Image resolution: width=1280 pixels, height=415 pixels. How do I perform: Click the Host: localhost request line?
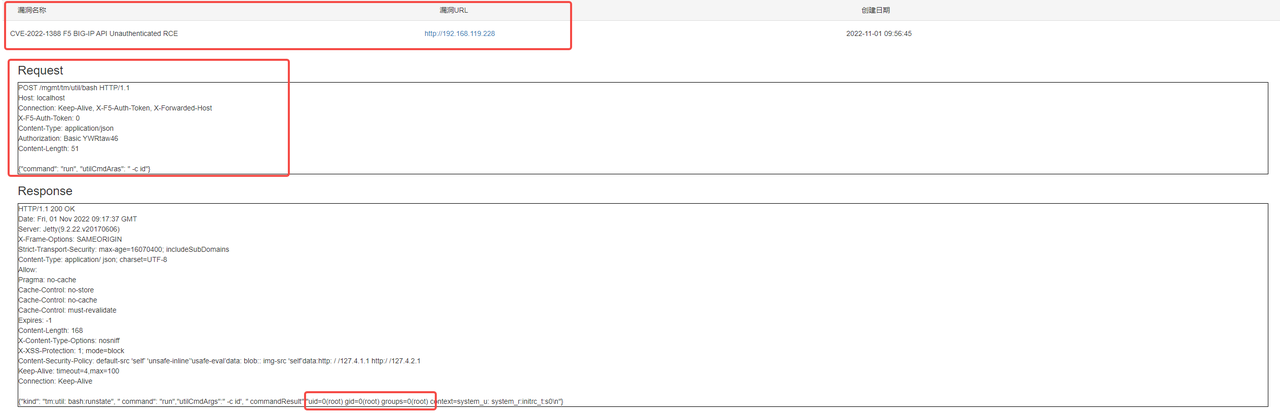tap(41, 98)
